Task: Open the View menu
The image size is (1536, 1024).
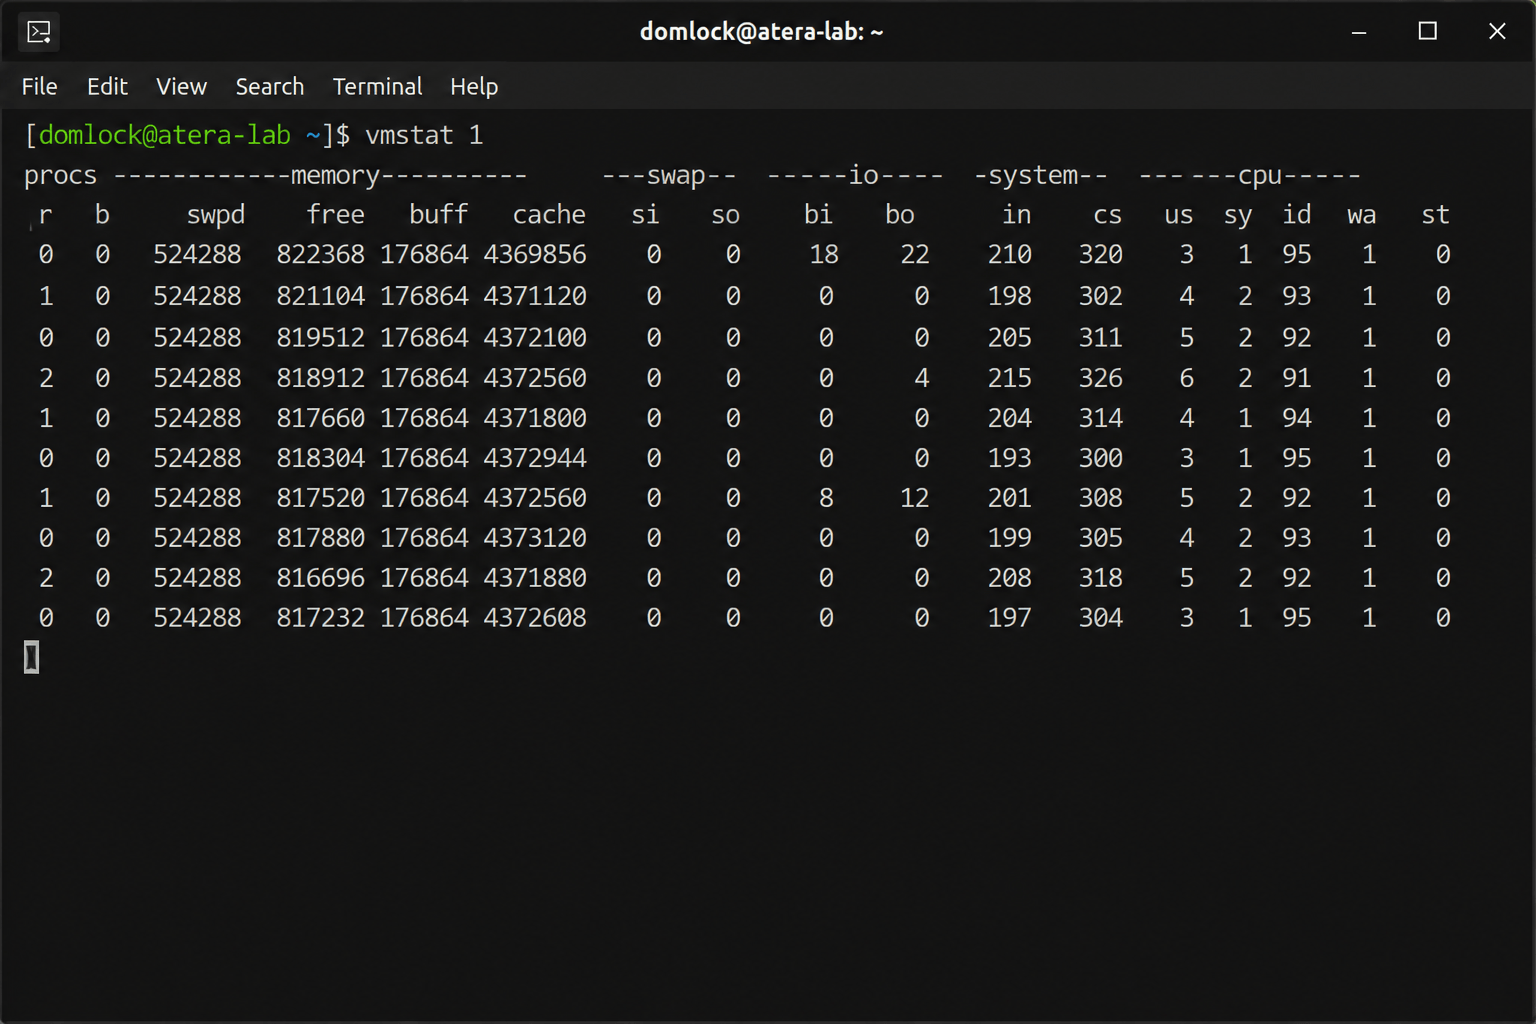Action: click(x=181, y=87)
